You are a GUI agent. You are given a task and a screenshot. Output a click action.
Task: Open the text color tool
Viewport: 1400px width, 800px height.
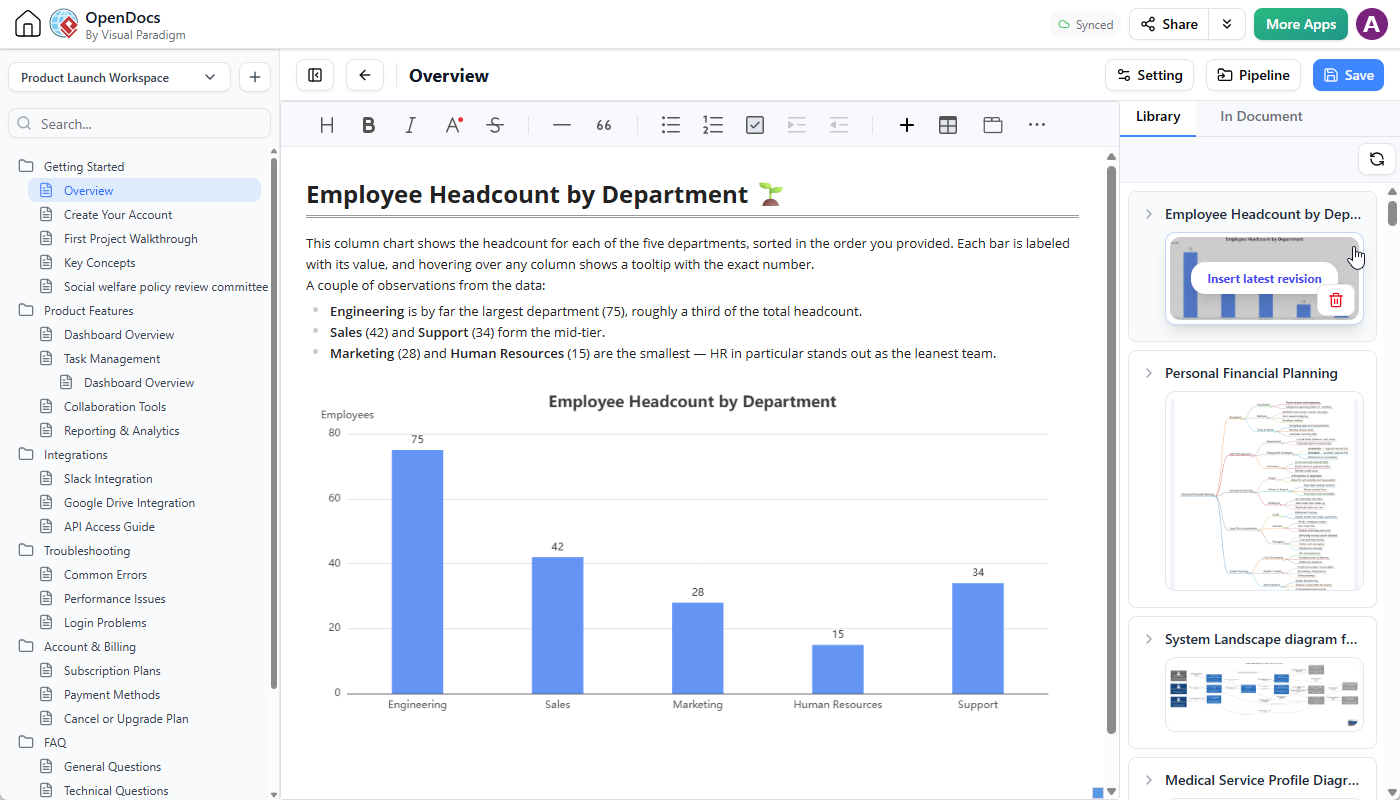pos(453,125)
